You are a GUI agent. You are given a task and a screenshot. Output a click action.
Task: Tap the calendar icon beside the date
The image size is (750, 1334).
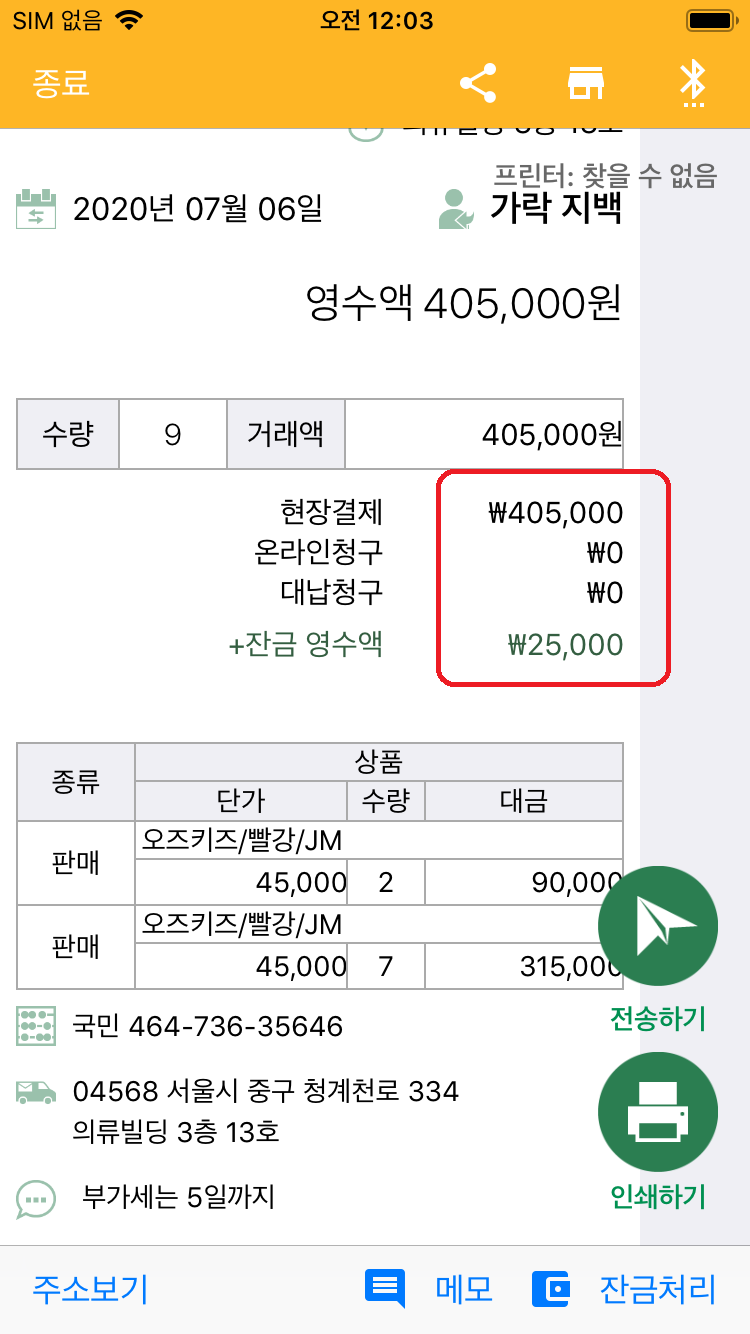point(37,210)
